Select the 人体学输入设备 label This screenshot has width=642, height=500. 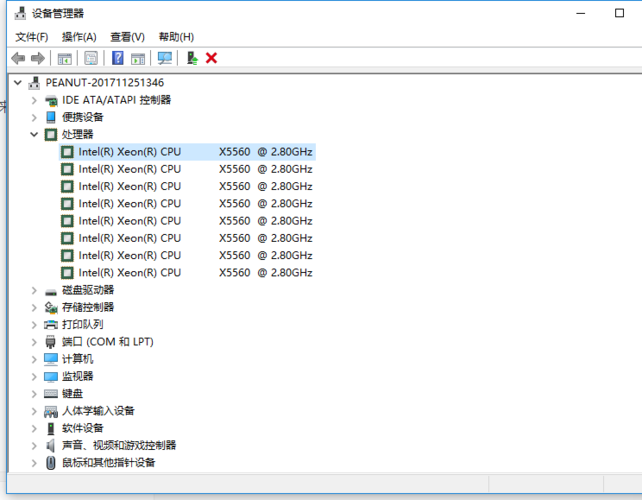[x=98, y=411]
